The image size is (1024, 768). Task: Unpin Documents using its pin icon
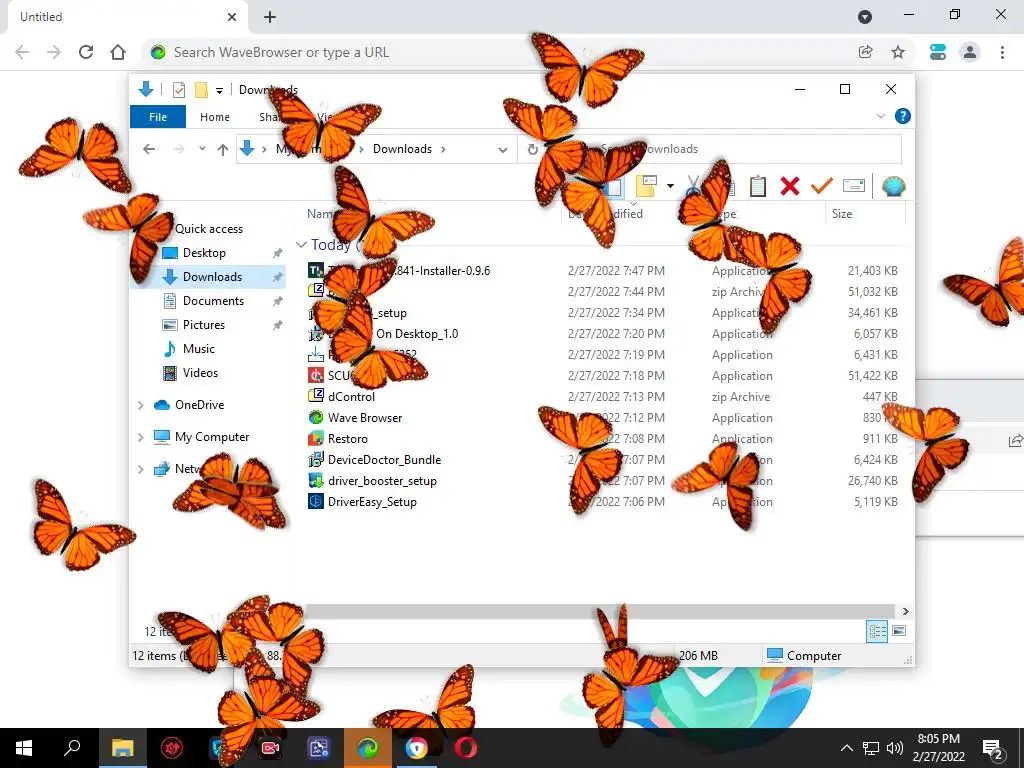click(x=278, y=301)
